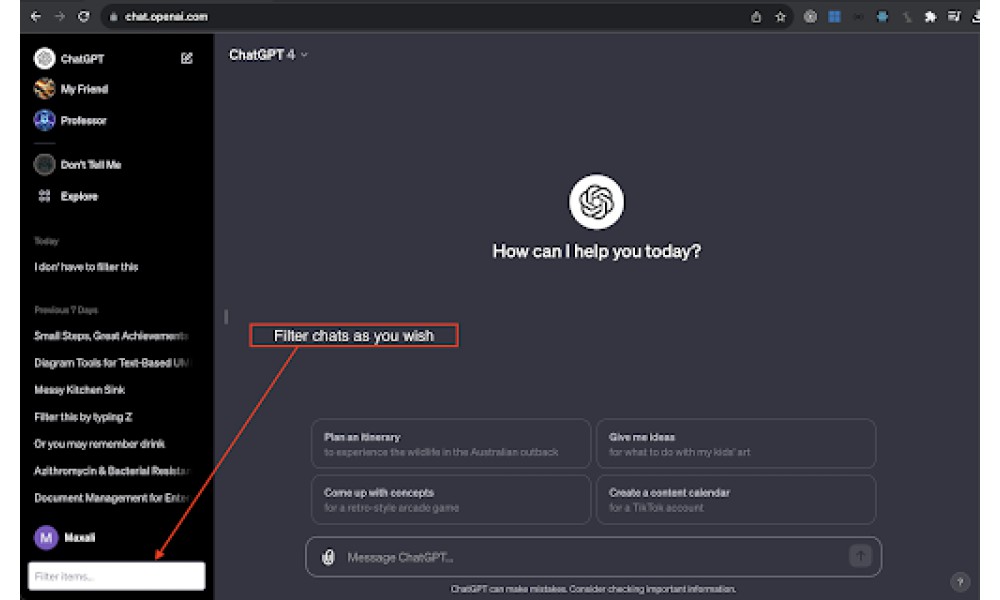
Task: Start a new chat with the edit icon
Action: (187, 59)
